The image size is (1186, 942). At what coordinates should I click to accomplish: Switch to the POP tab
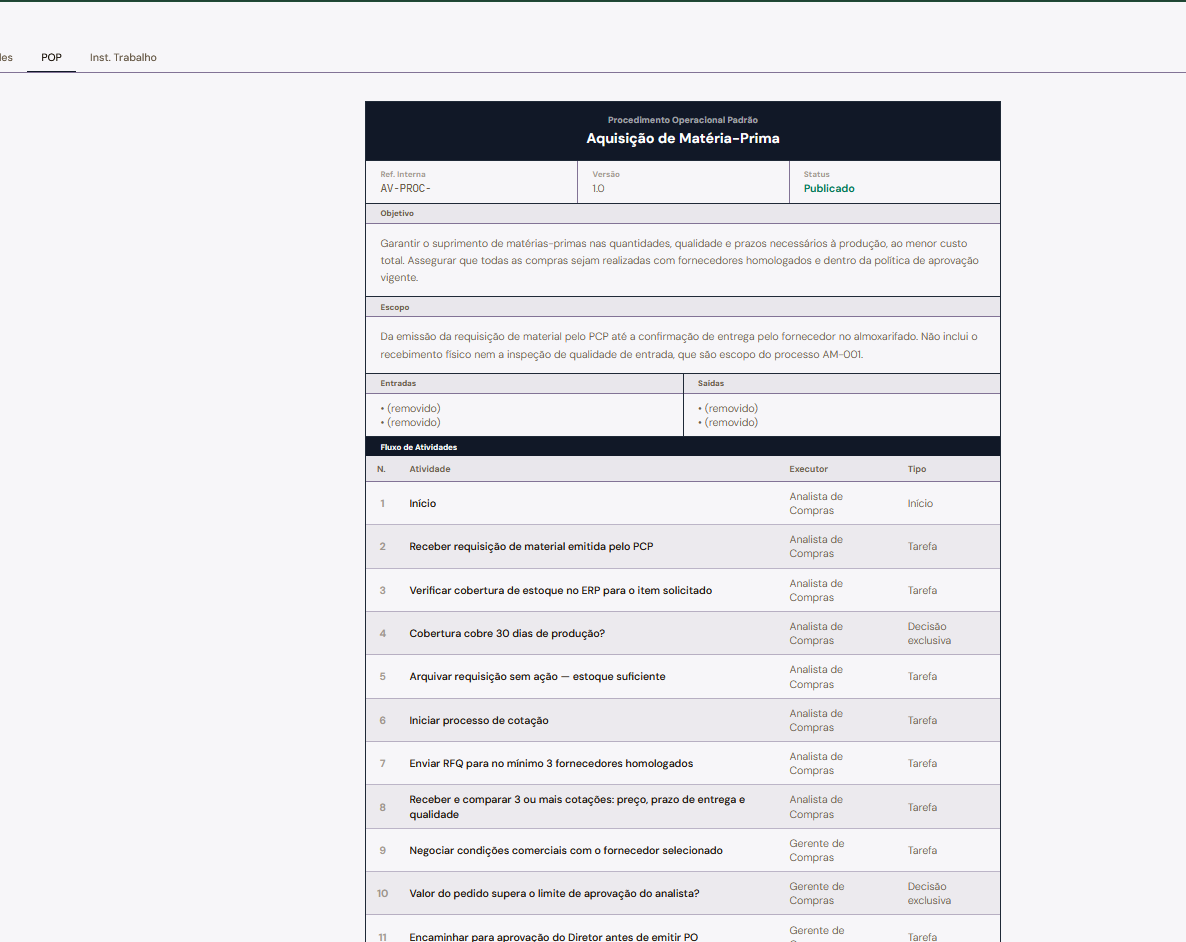pyautogui.click(x=51, y=58)
